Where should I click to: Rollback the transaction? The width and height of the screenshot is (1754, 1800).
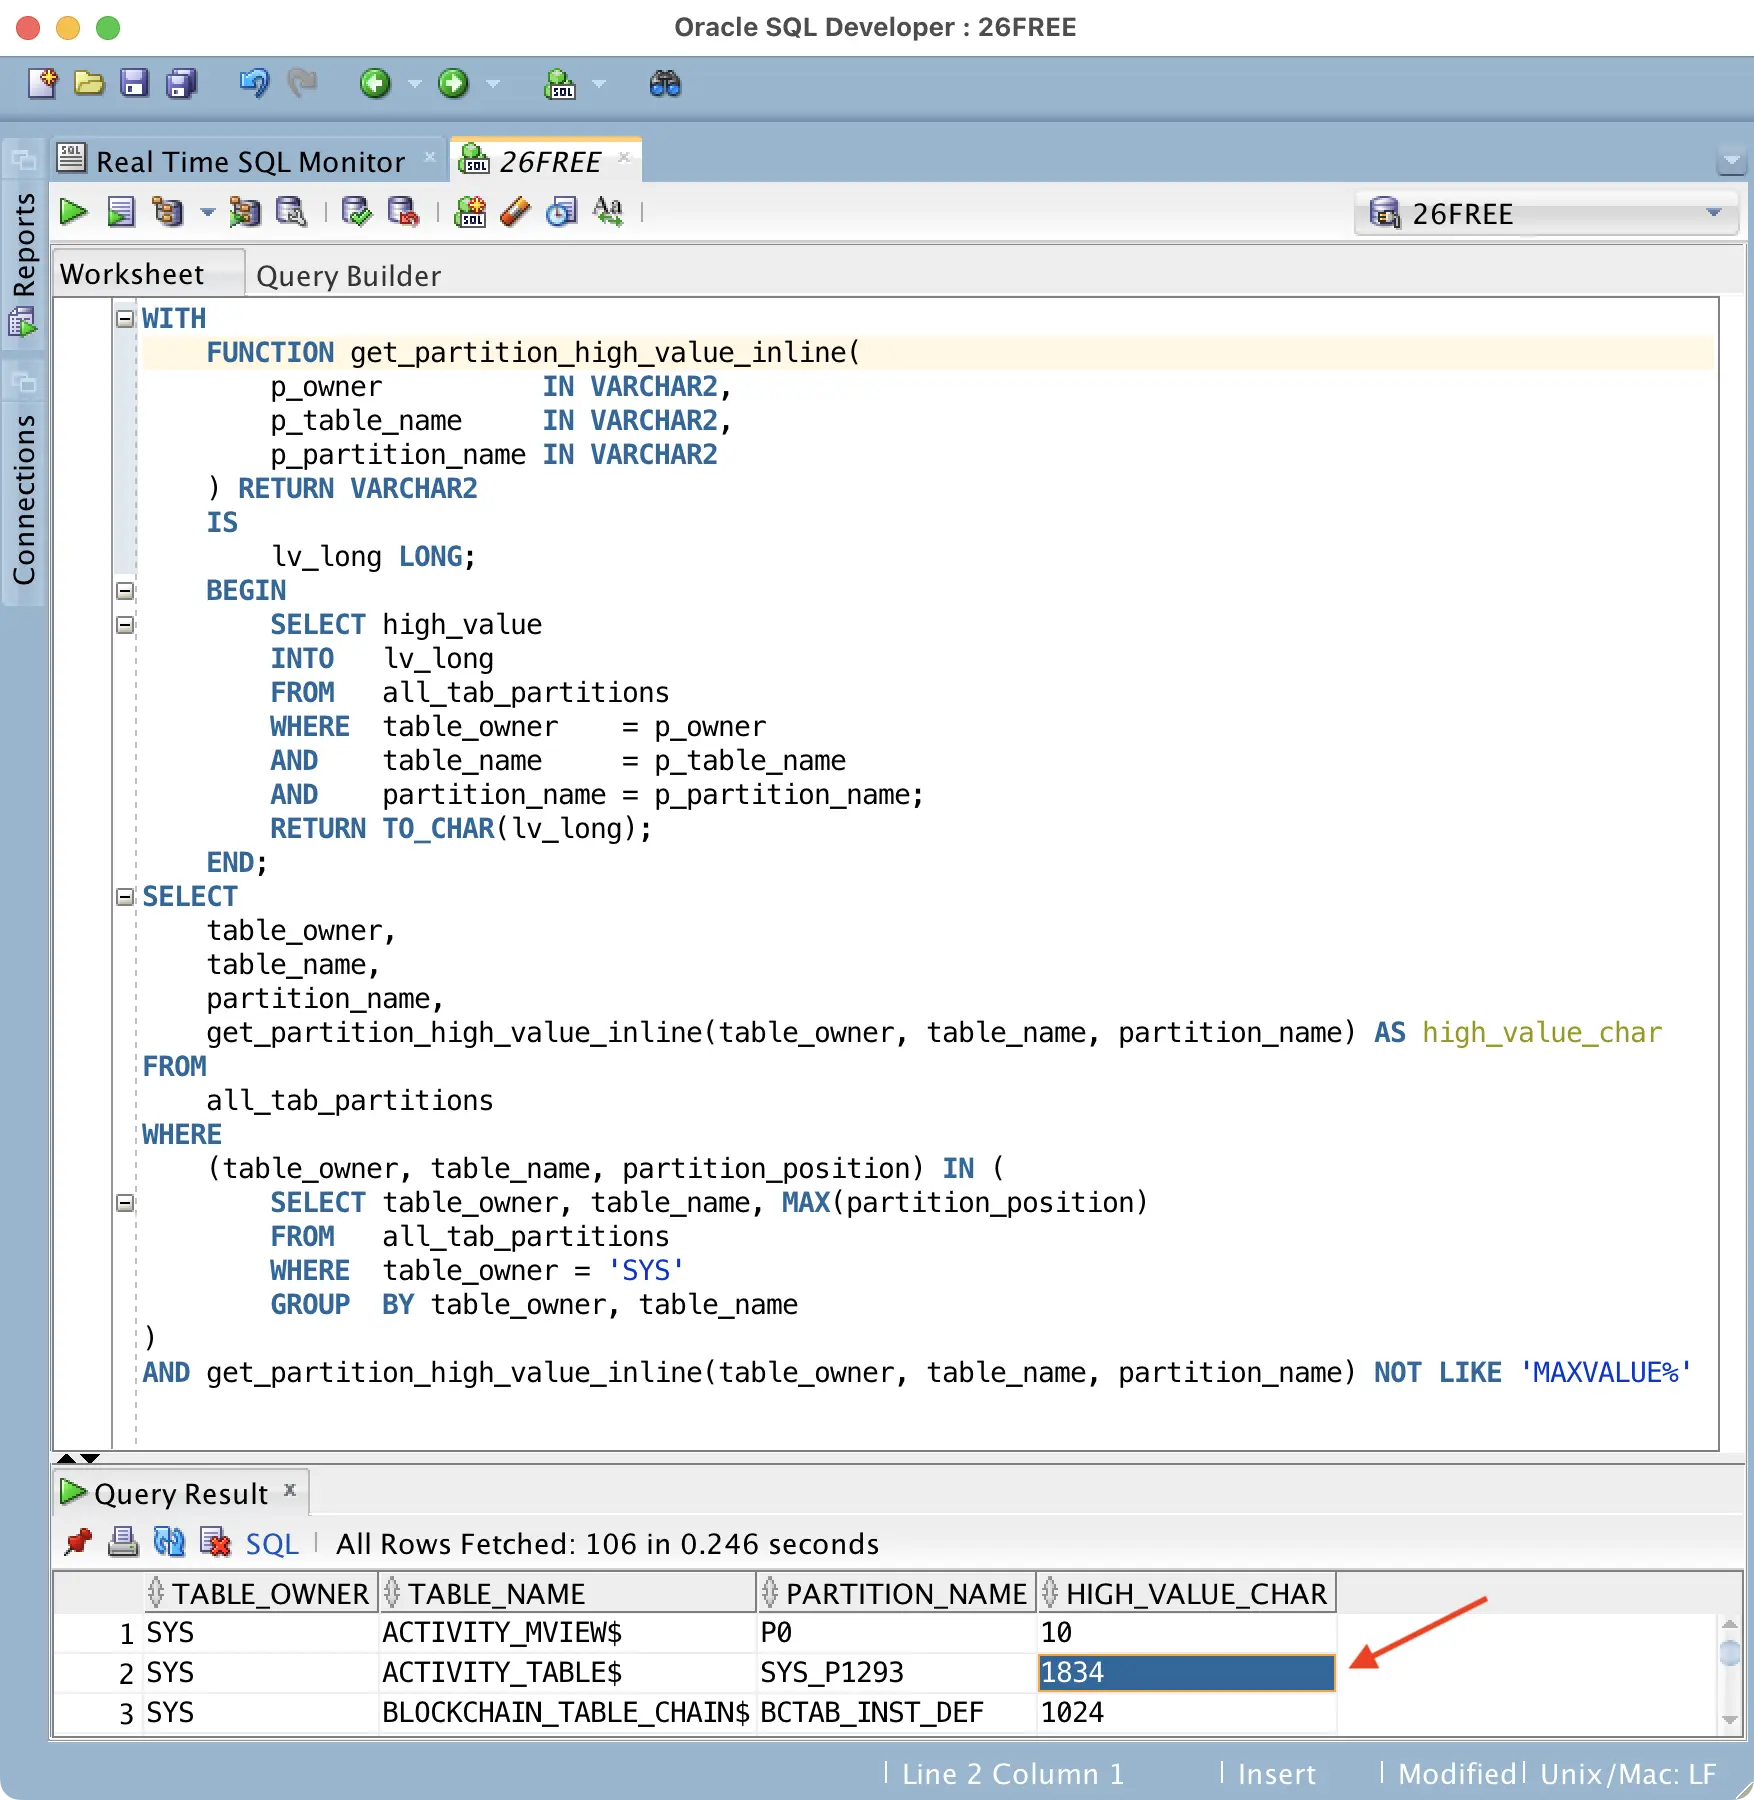coord(403,212)
